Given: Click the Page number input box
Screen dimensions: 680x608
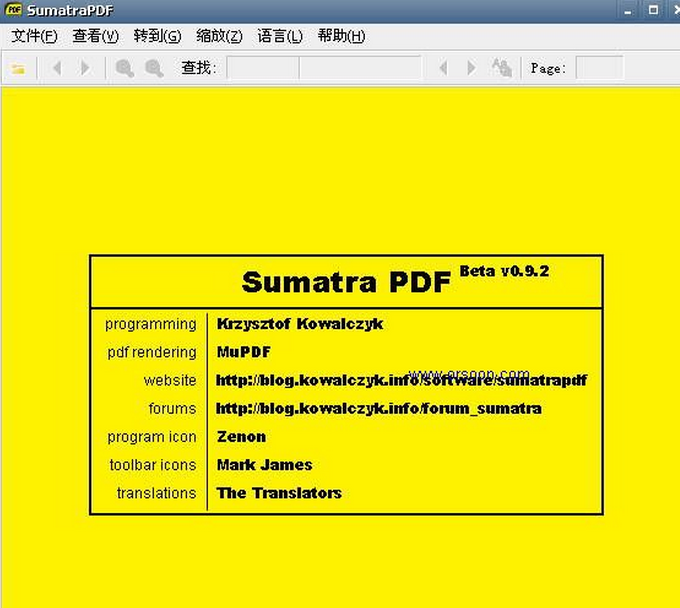Looking at the screenshot, I should (x=600, y=68).
